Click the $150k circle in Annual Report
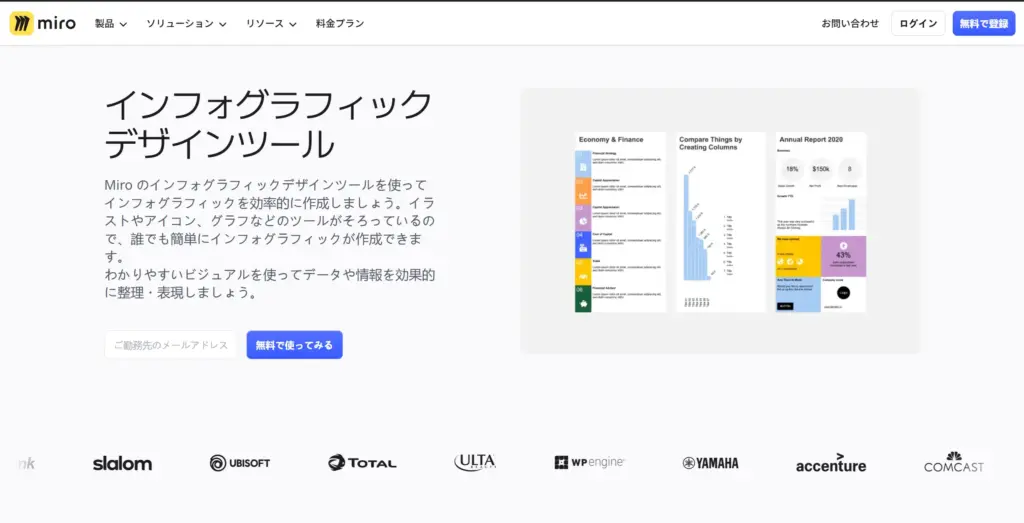Viewport: 1024px width, 523px height. coord(821,169)
